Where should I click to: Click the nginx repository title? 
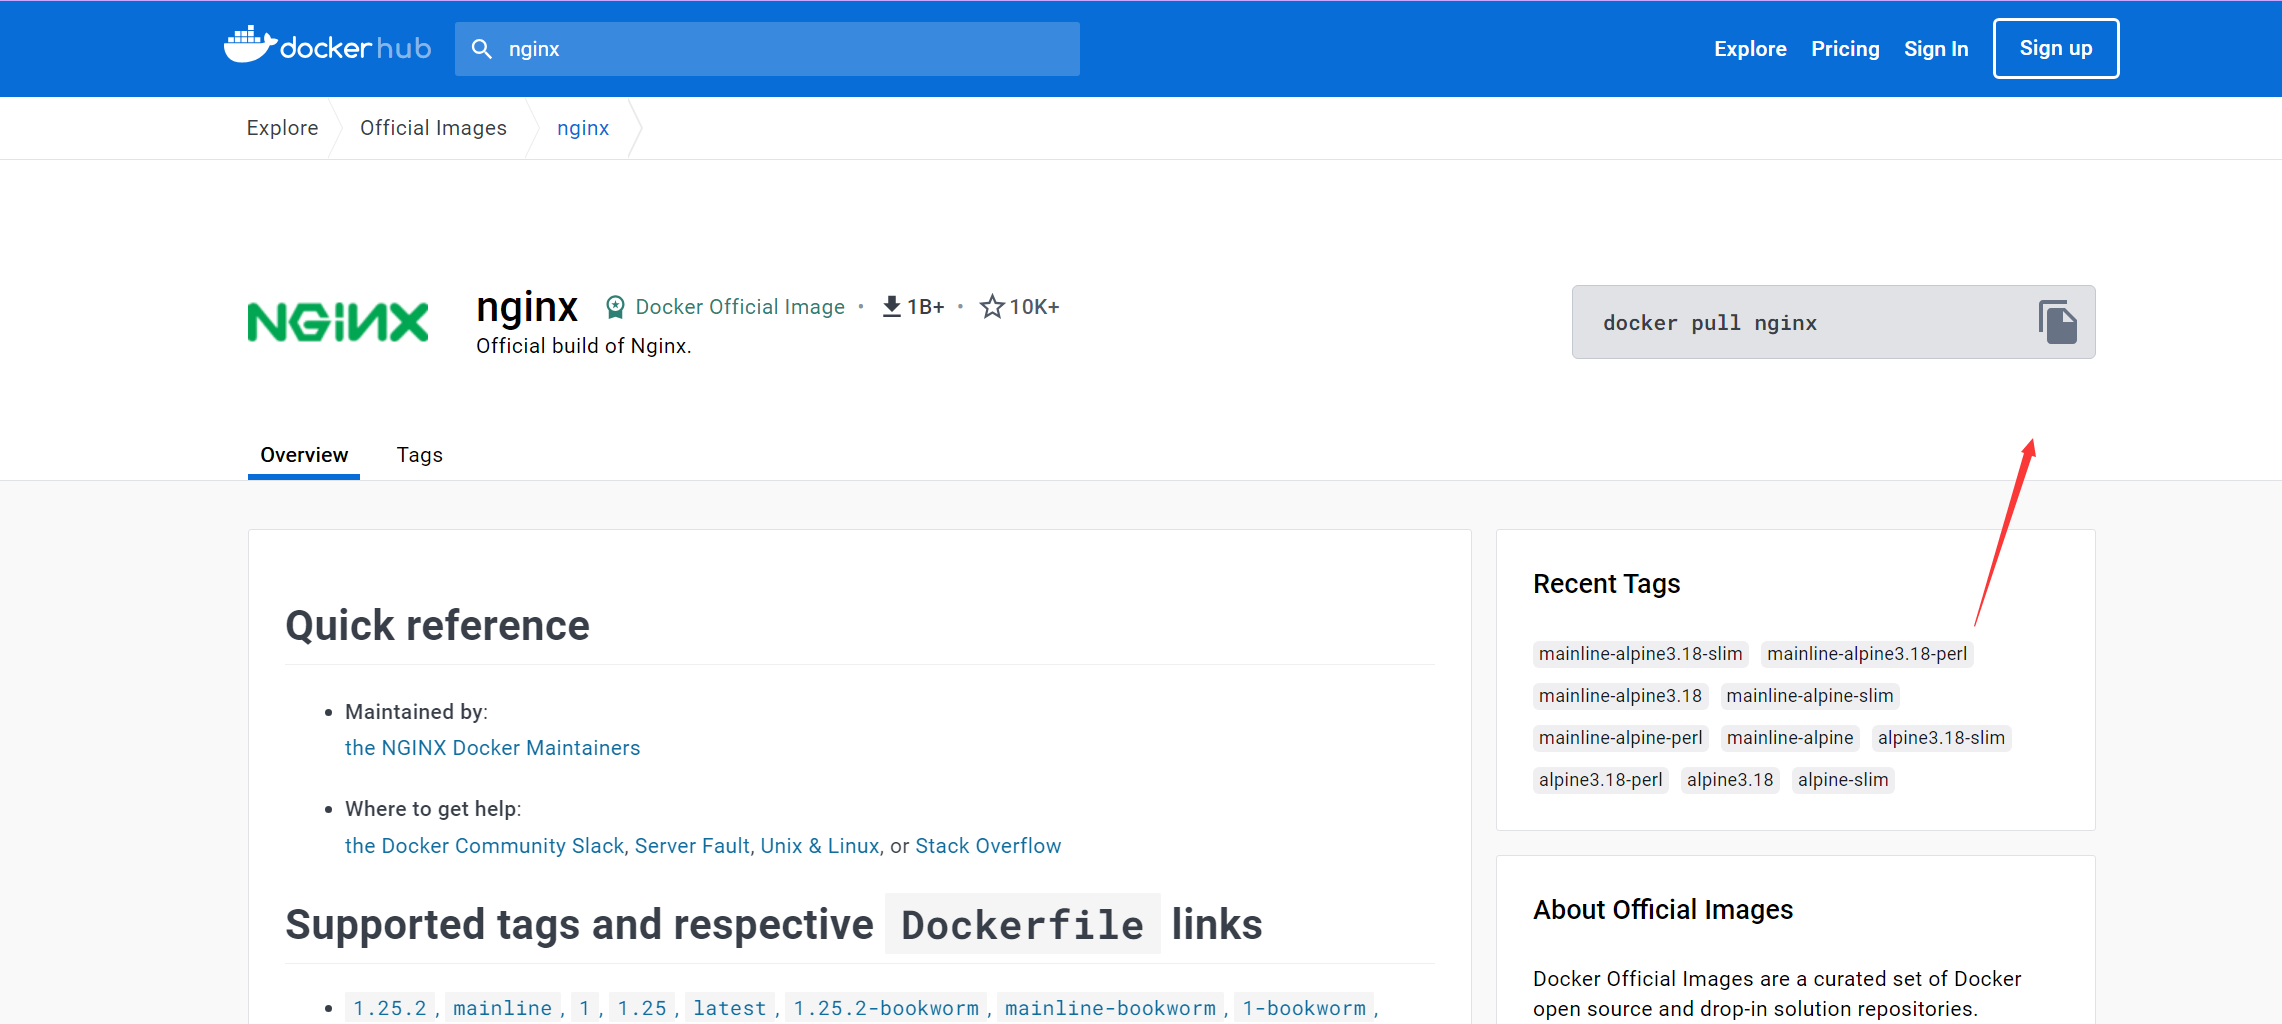pyautogui.click(x=527, y=307)
